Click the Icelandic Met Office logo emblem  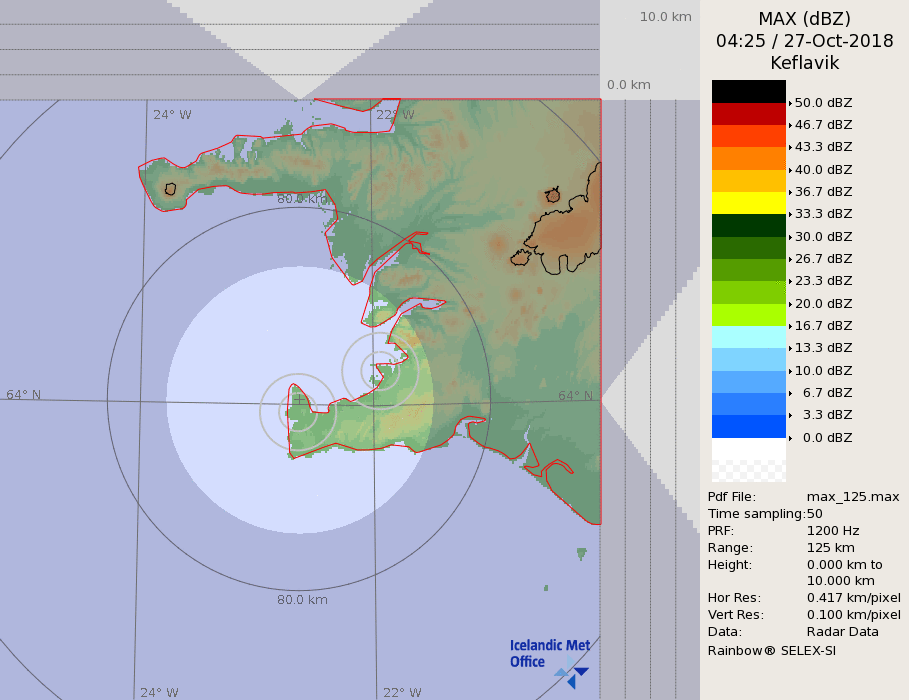[x=572, y=676]
